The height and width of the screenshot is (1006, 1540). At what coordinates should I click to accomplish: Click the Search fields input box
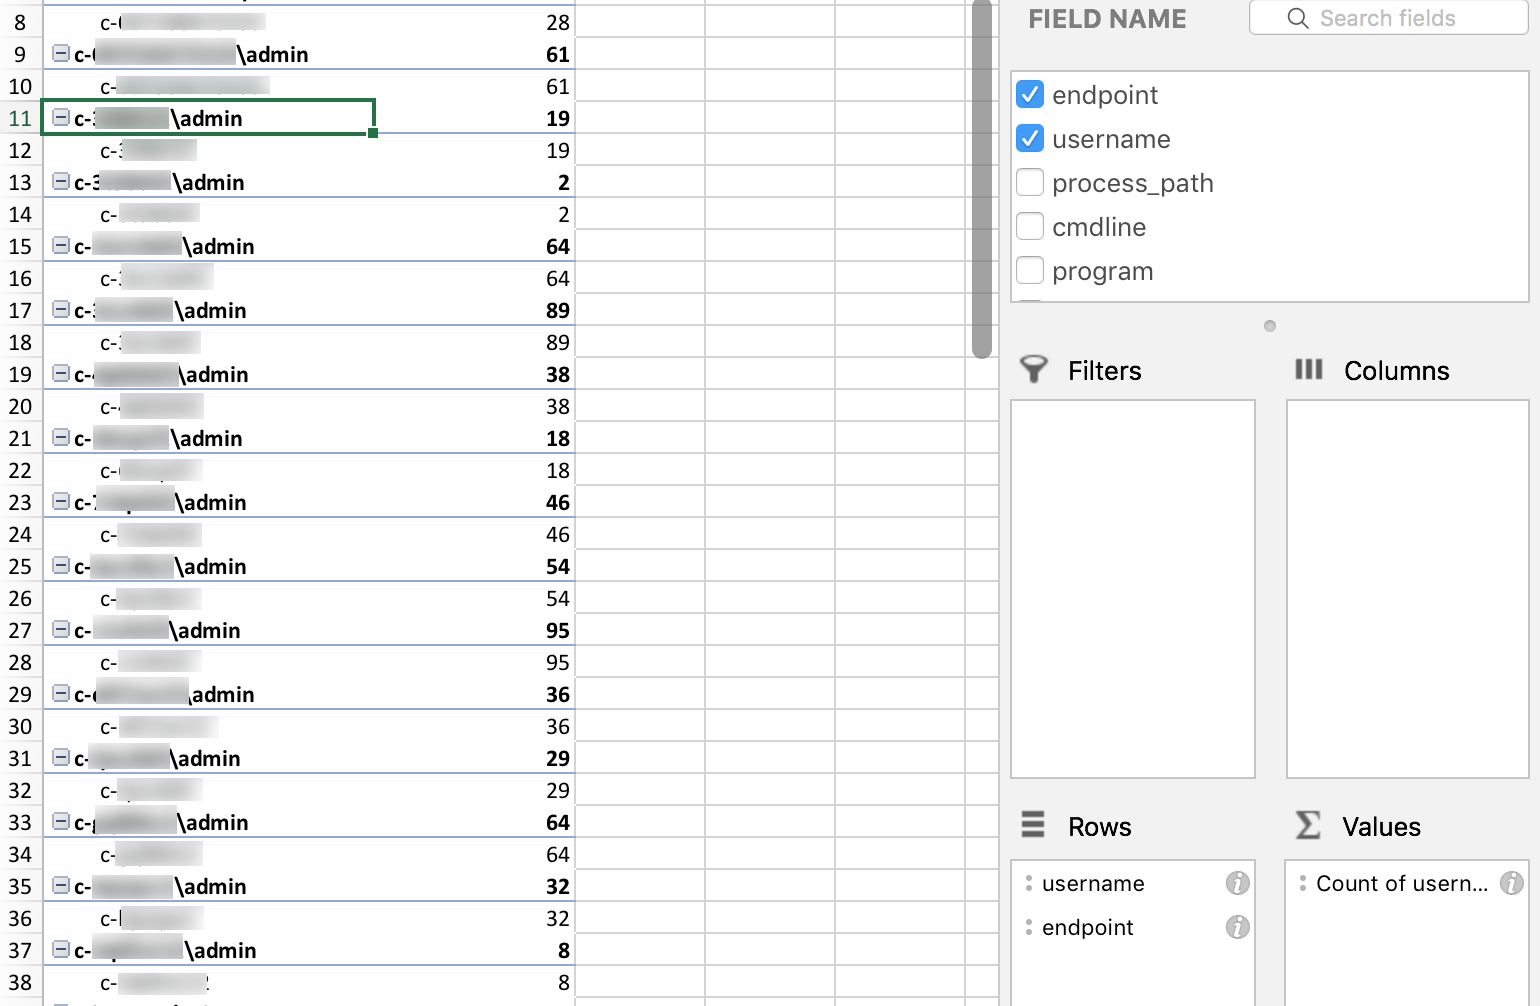(1400, 18)
